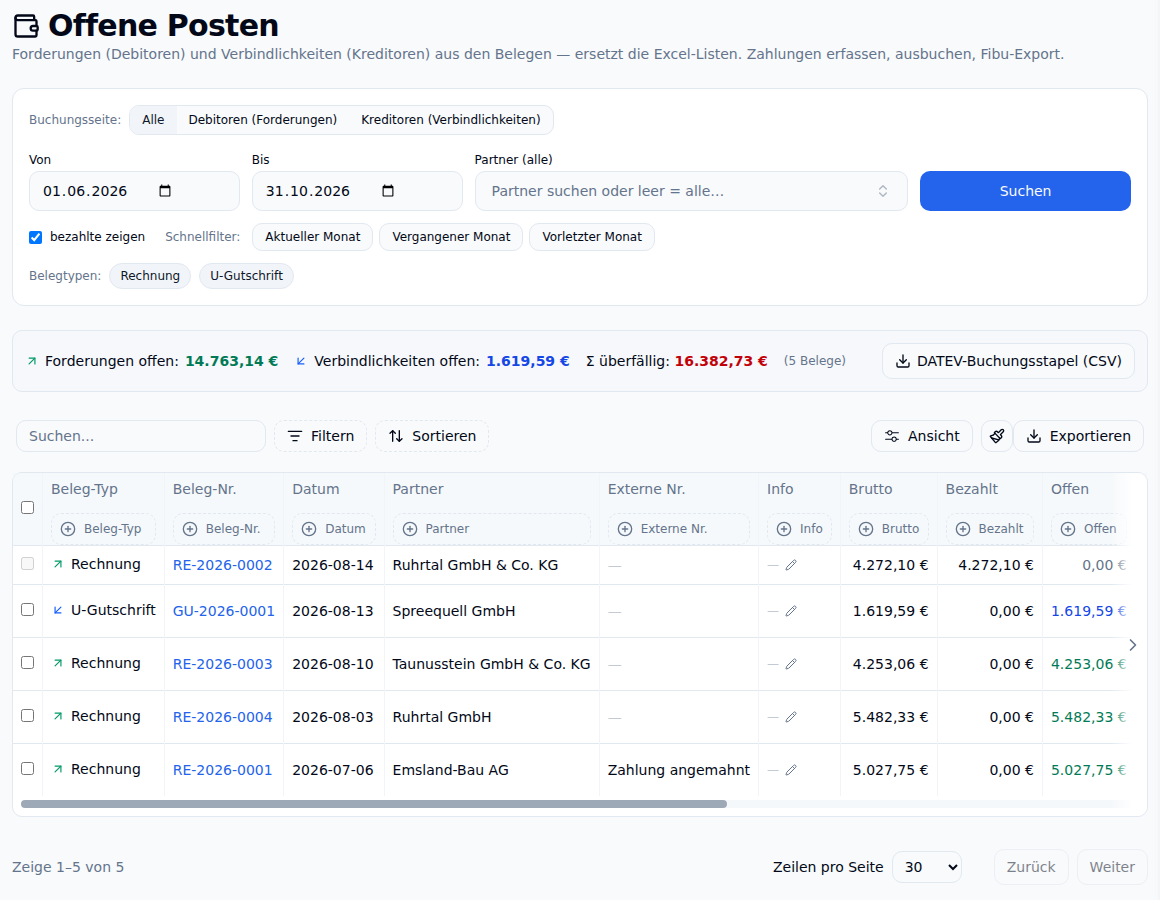Edit info pencil in the Spreequell GmbH row

[791, 611]
